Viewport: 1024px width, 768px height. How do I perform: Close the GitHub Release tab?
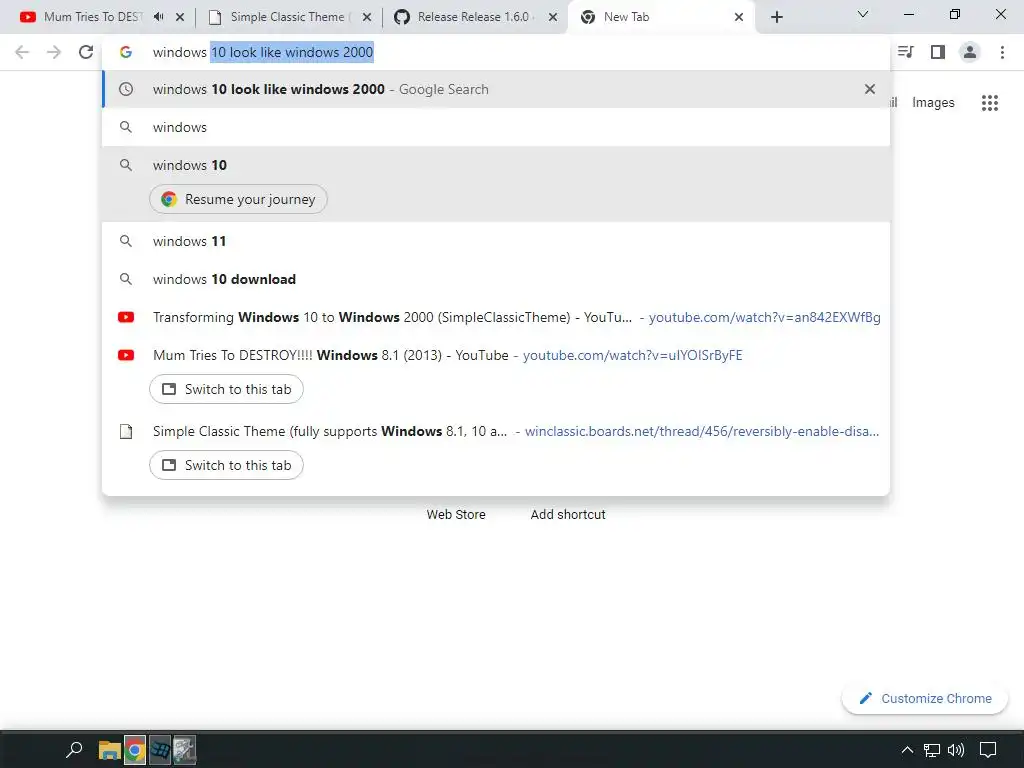tap(552, 17)
